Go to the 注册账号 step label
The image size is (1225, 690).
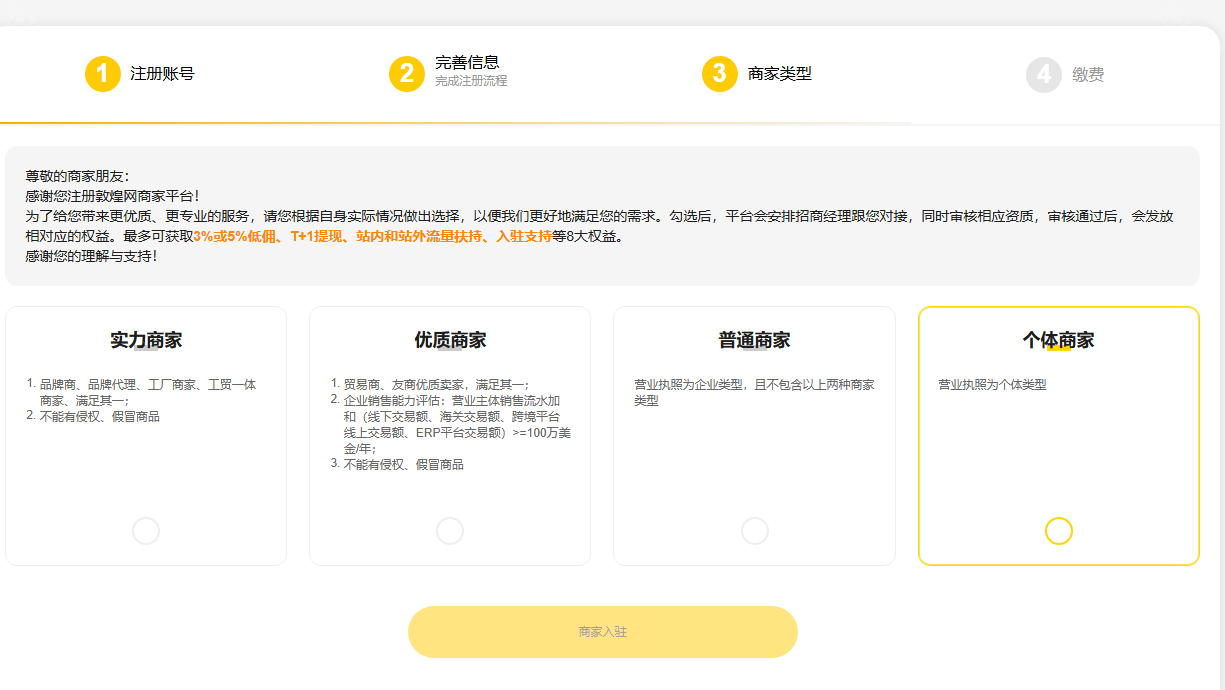(162, 74)
